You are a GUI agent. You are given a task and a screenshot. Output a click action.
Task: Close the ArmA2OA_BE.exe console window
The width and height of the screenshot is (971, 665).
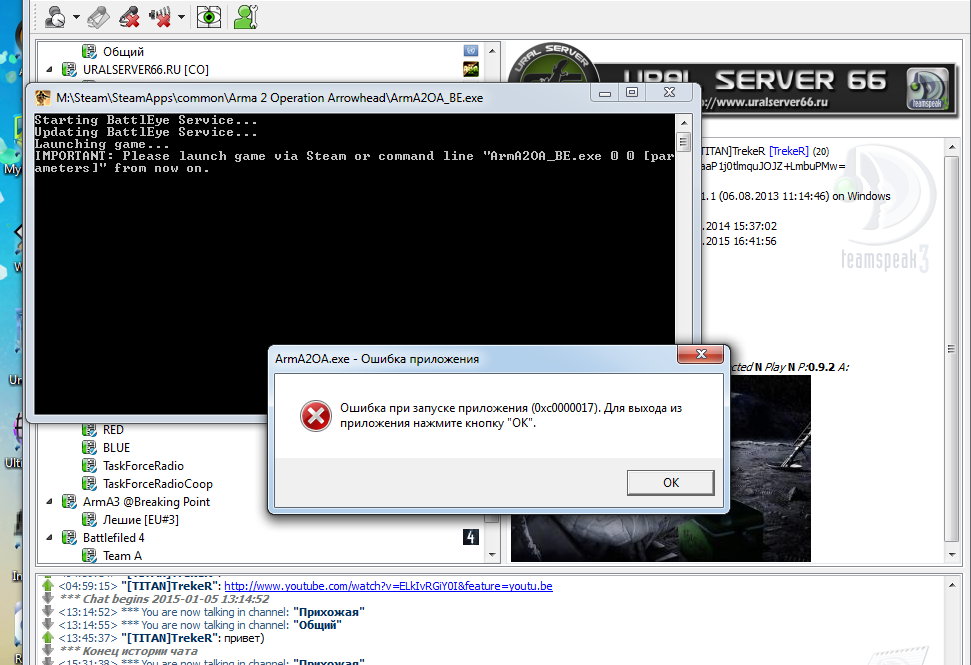(x=669, y=93)
